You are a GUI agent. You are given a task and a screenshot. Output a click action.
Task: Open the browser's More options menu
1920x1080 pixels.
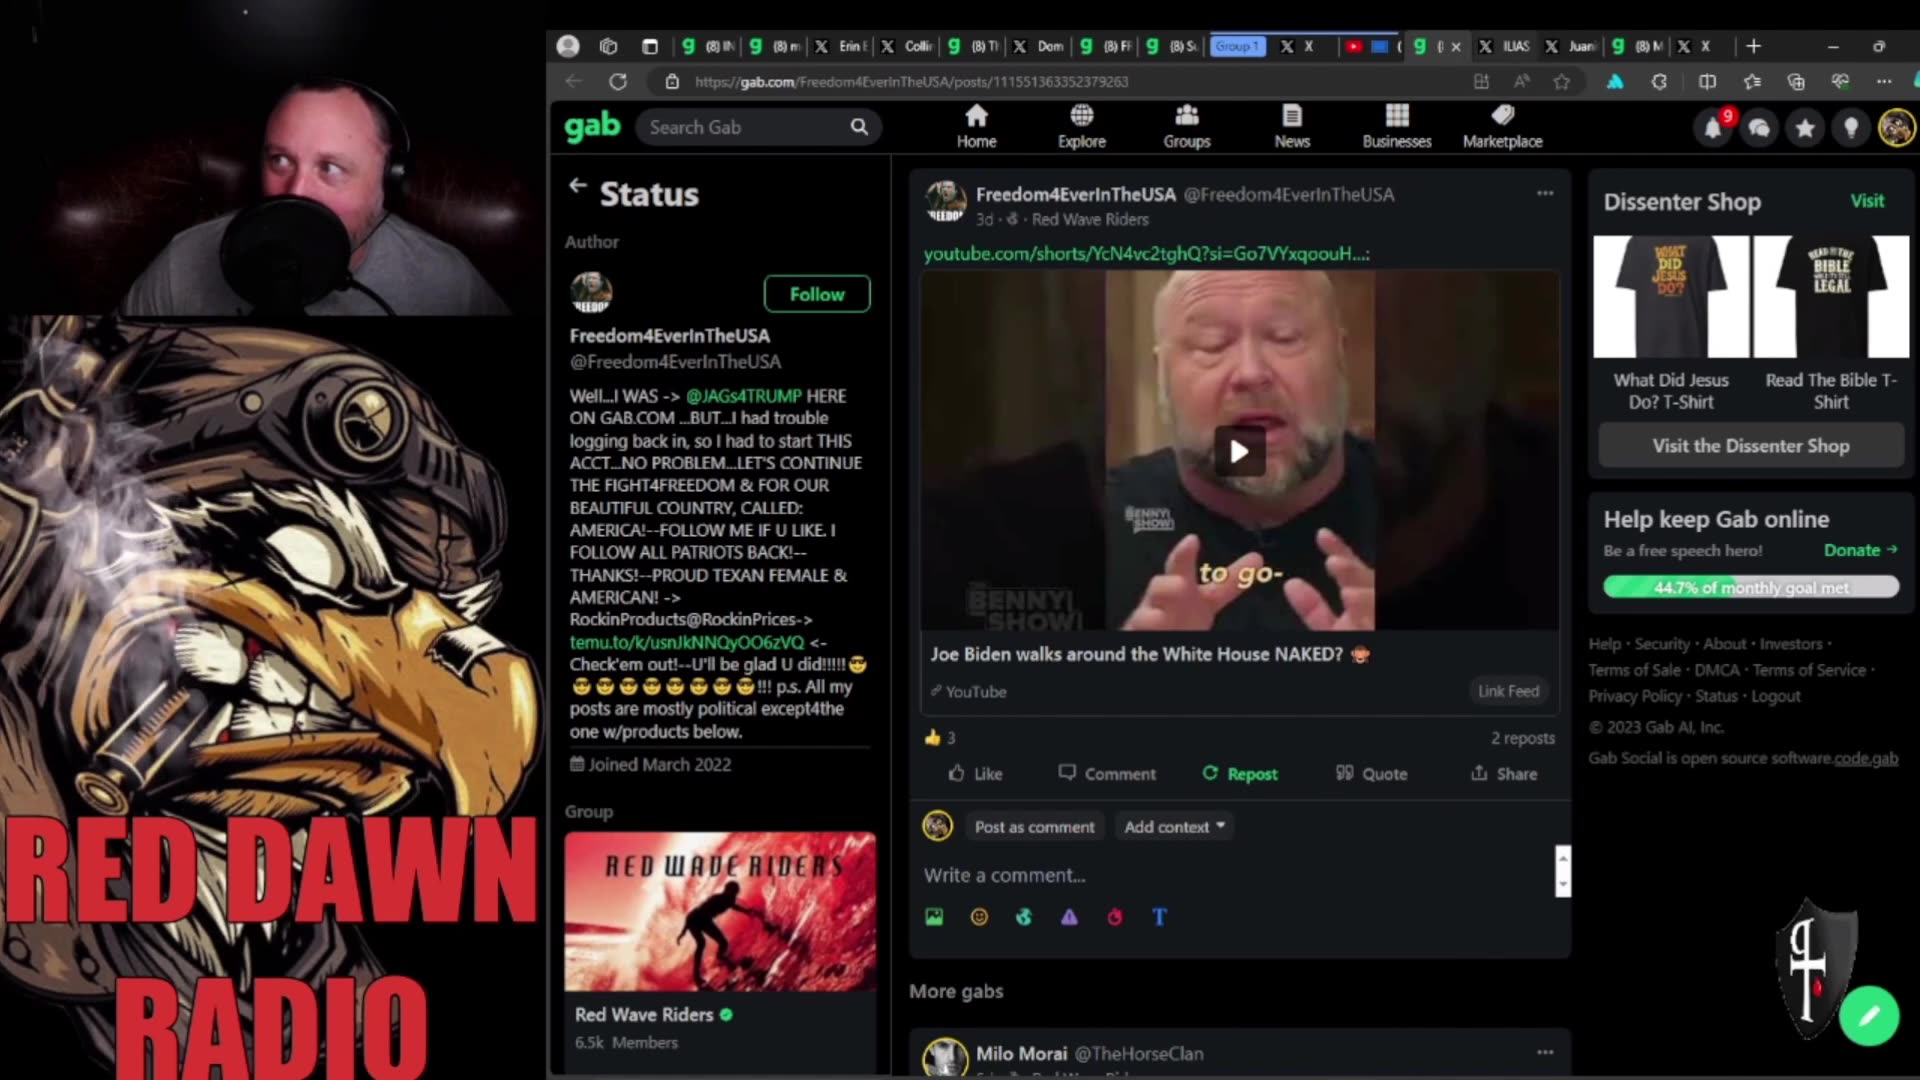pyautogui.click(x=1886, y=82)
